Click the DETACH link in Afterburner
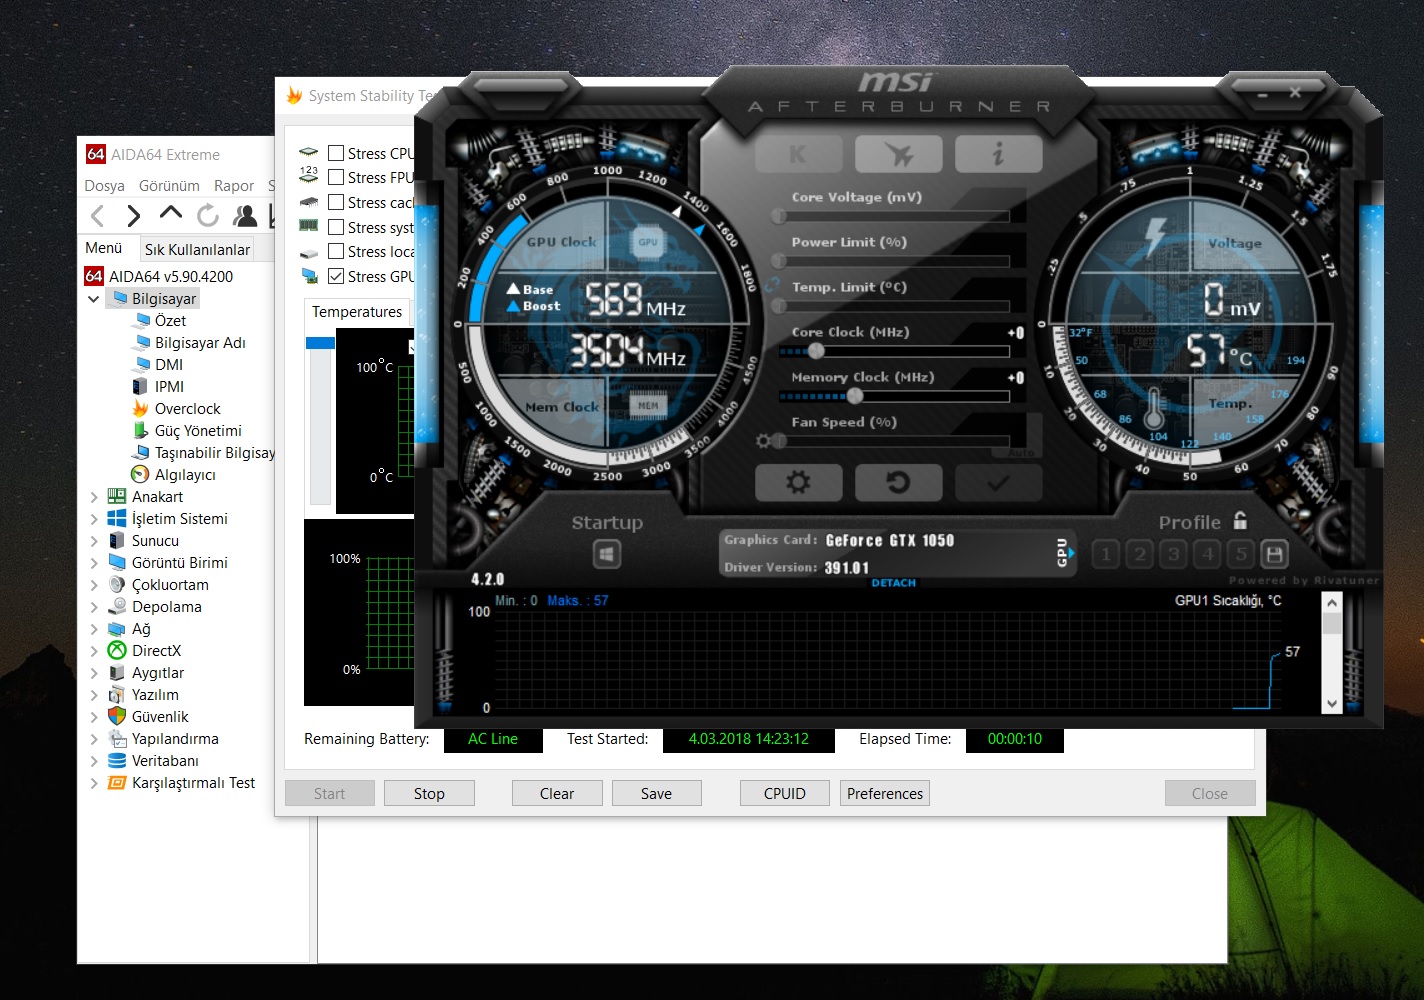1424x1000 pixels. (x=894, y=583)
